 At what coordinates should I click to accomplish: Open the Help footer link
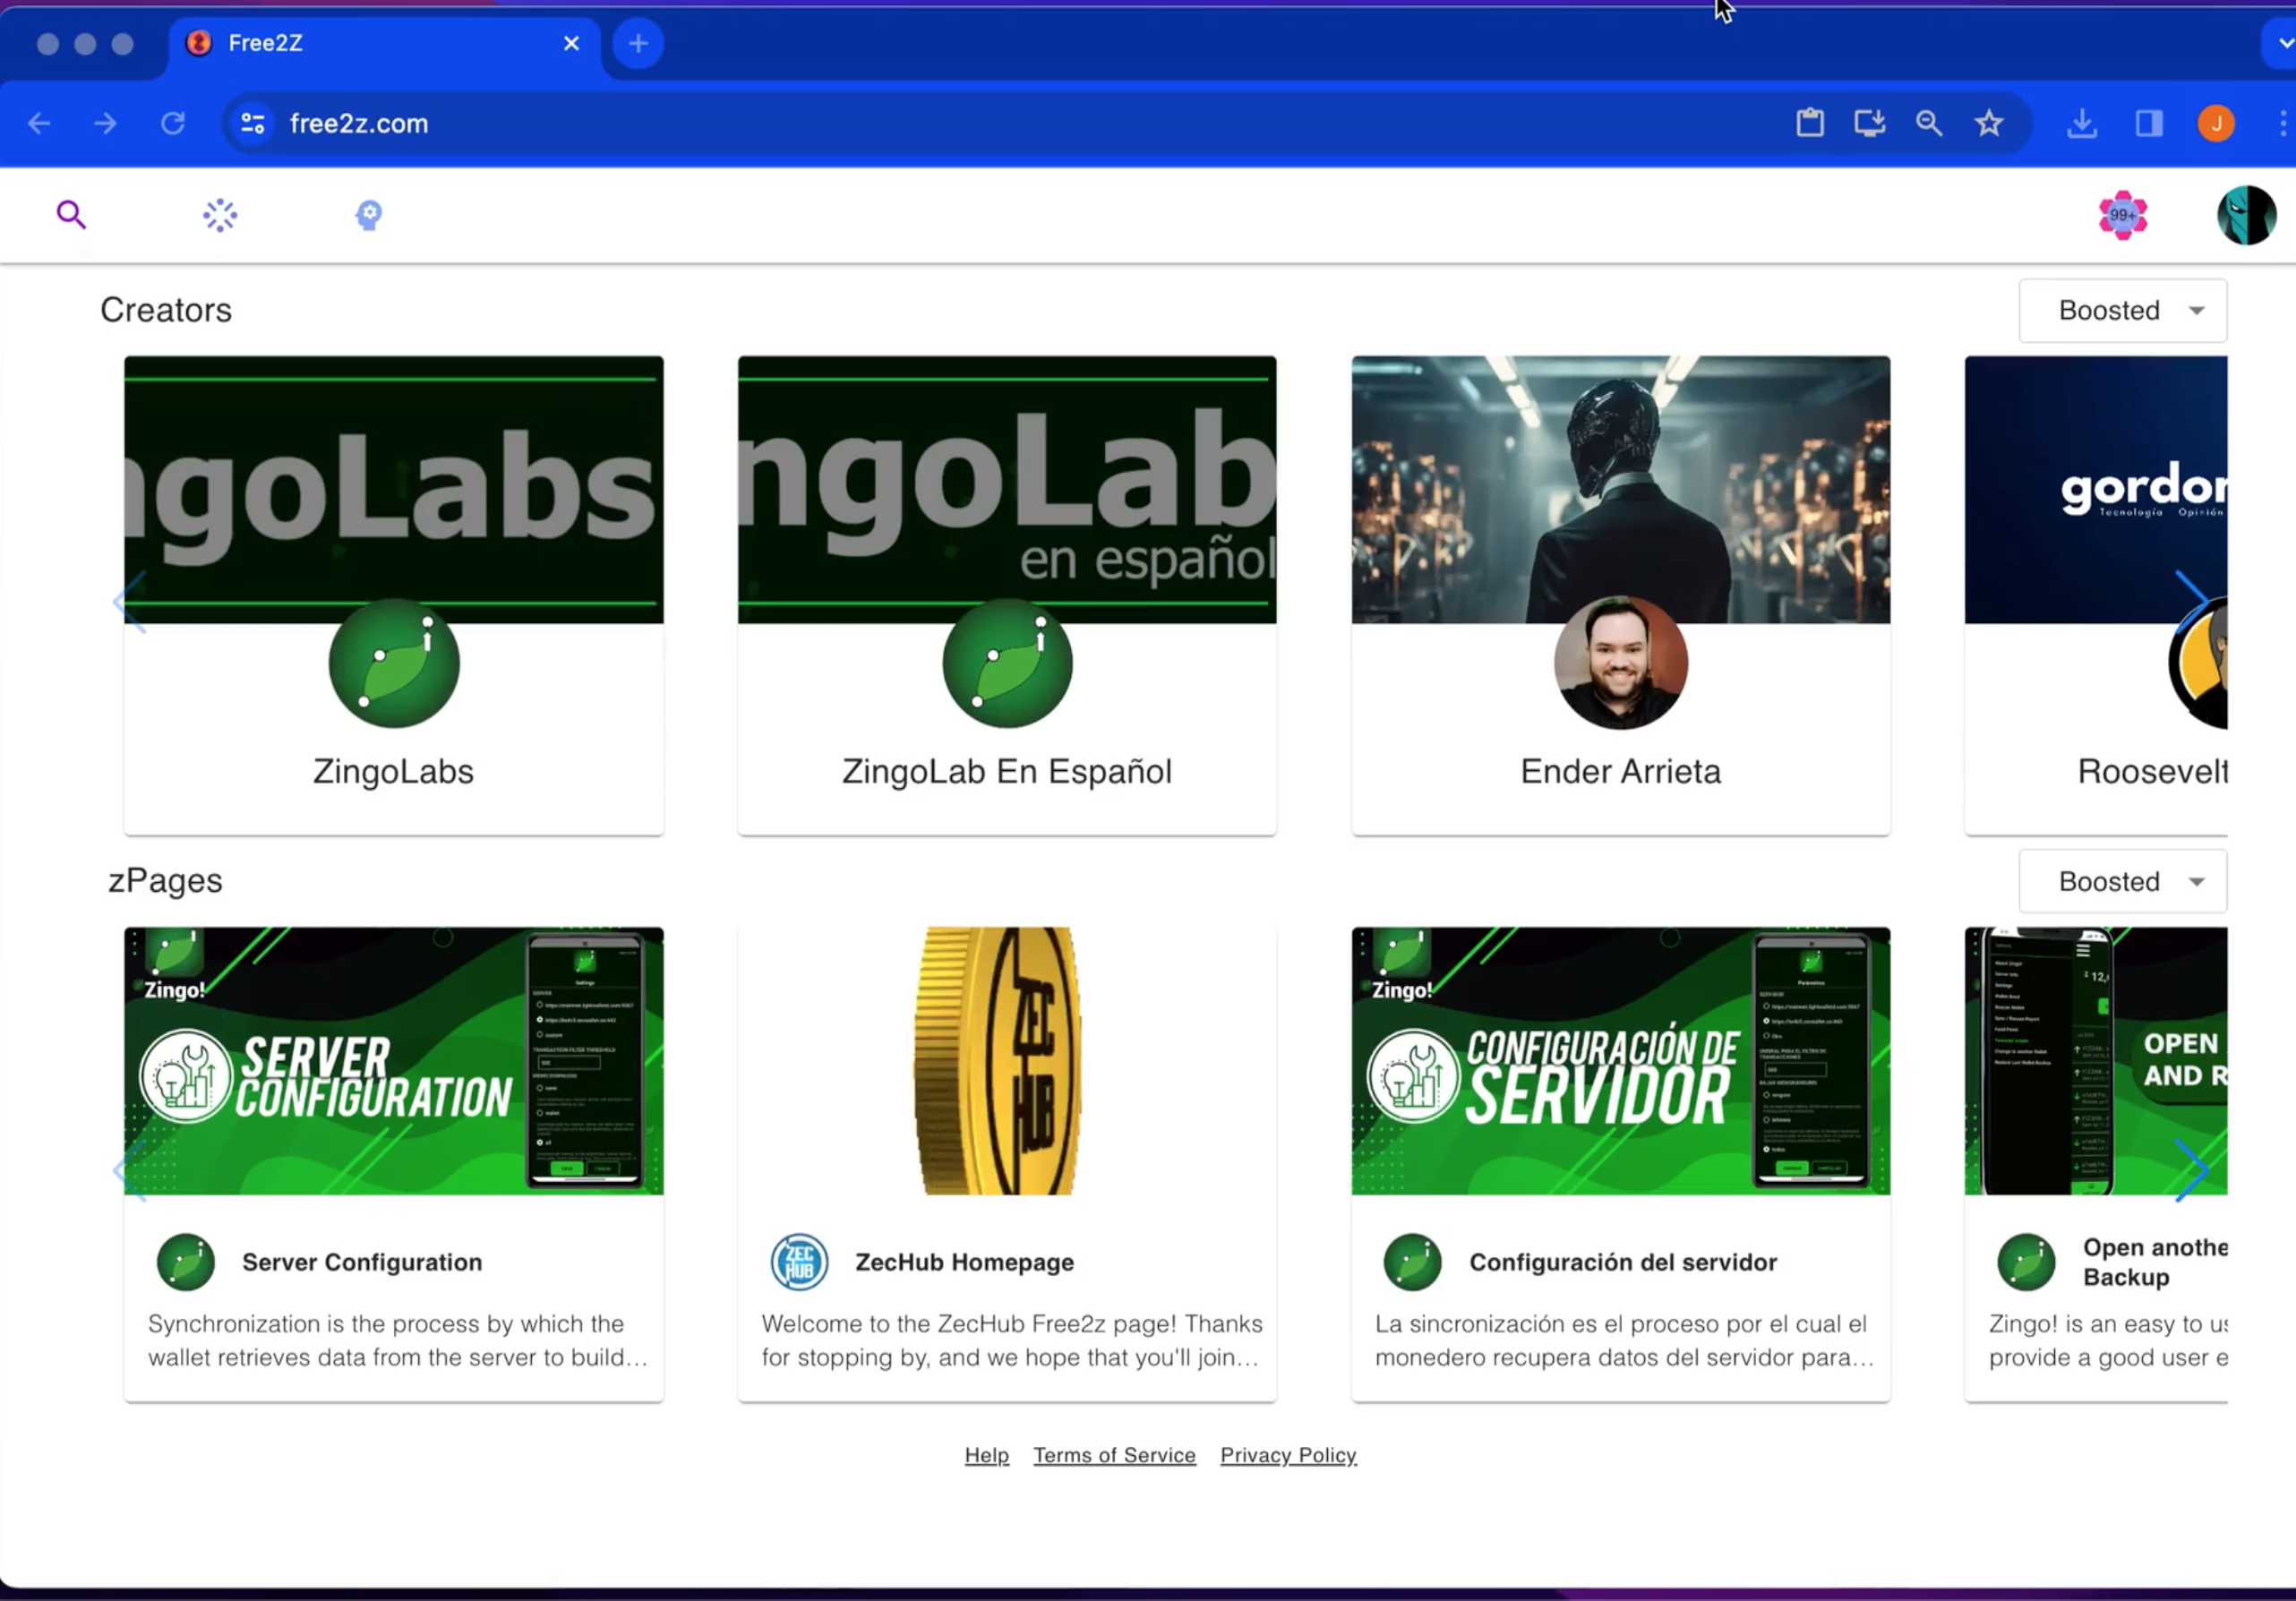click(987, 1455)
